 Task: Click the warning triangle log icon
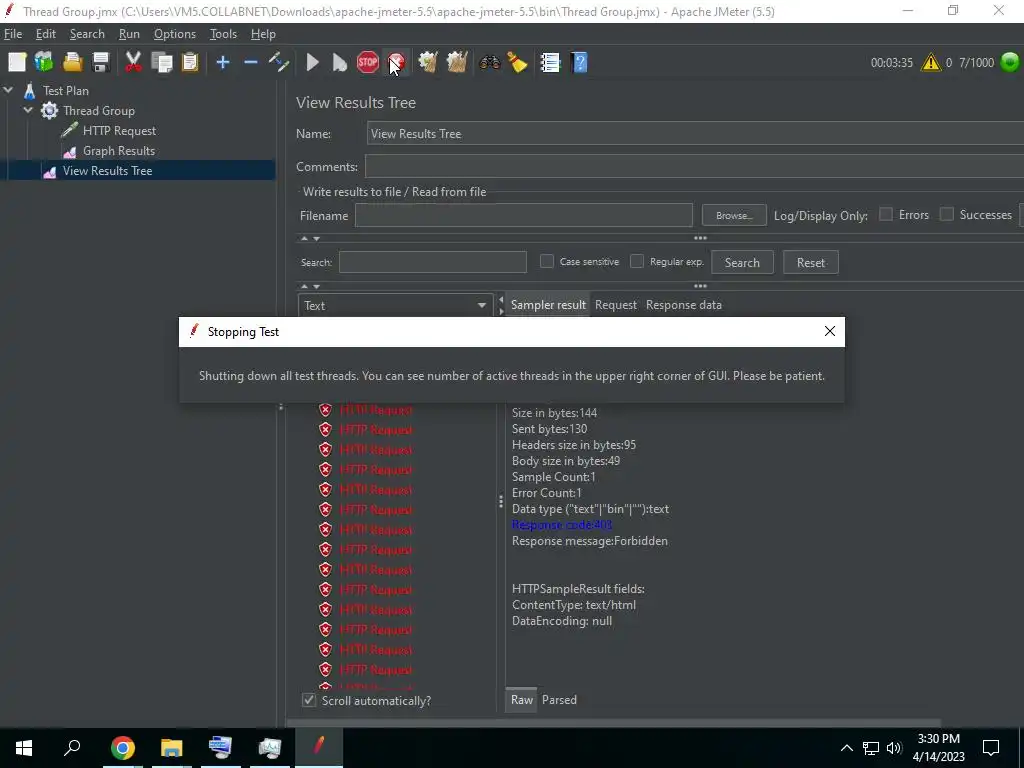[931, 63]
